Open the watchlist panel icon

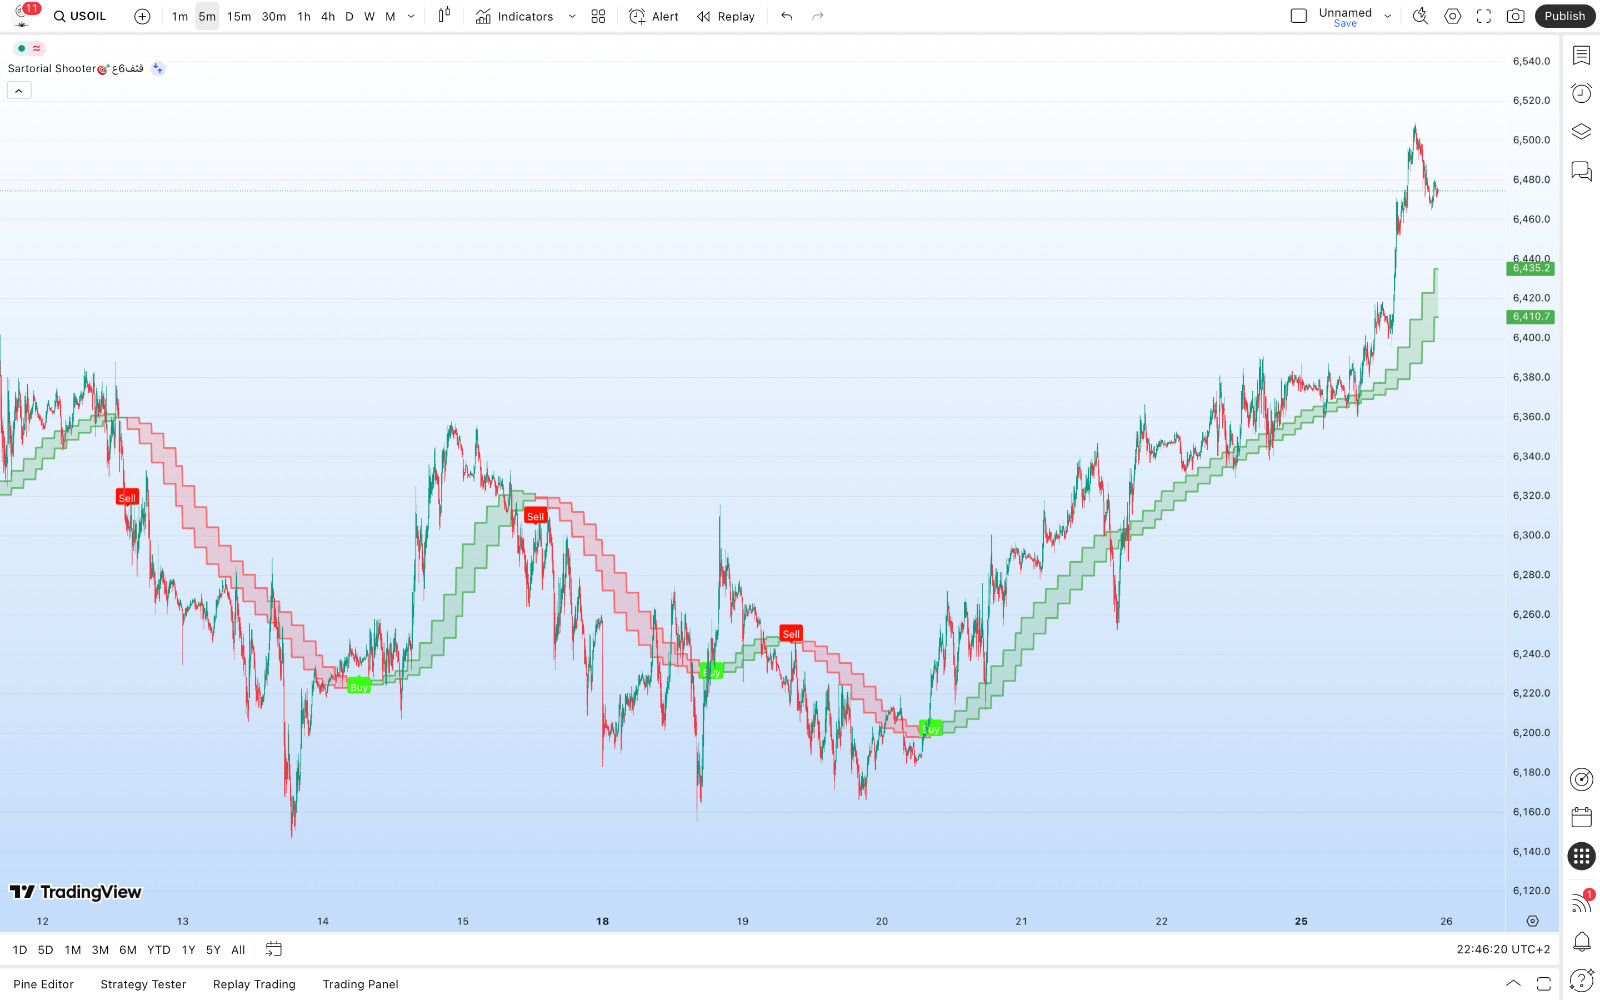[x=1581, y=55]
